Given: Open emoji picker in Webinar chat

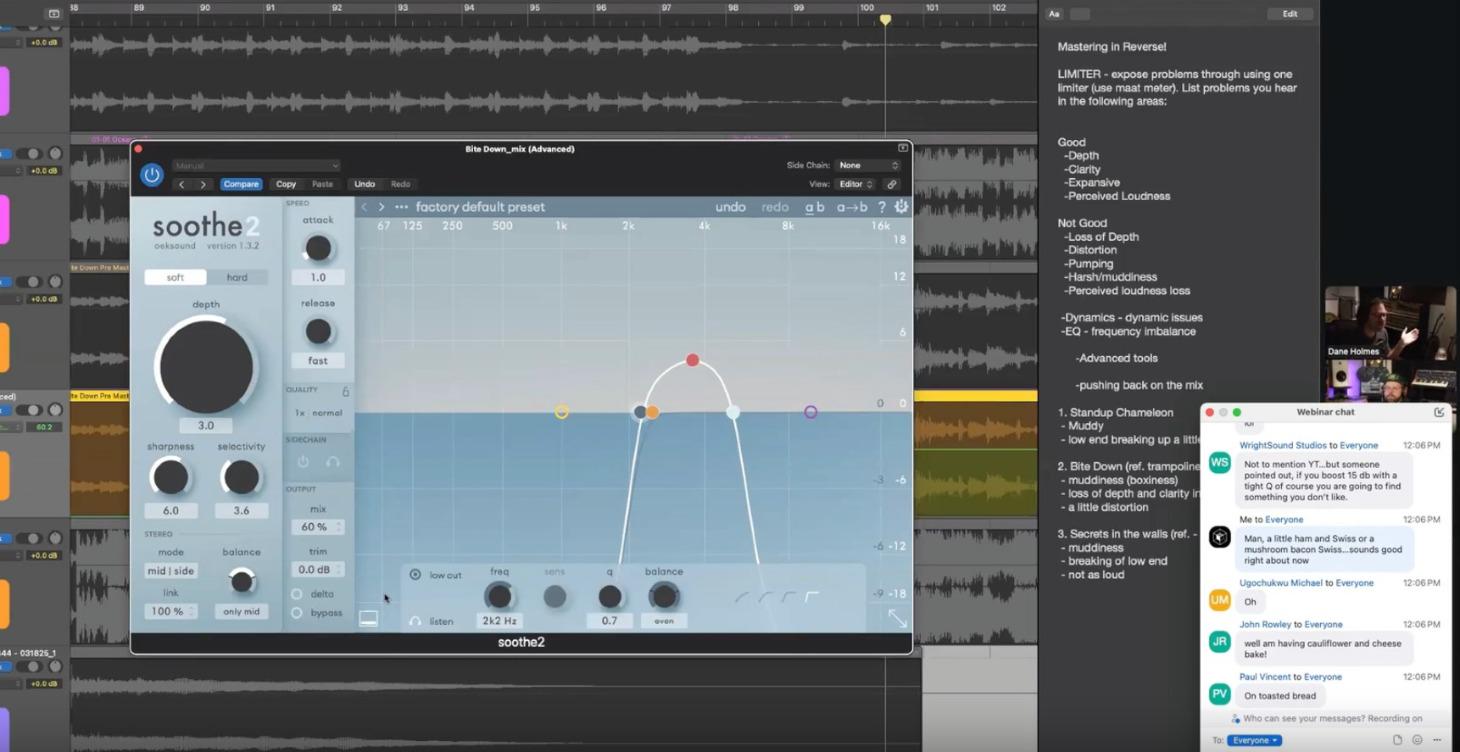Looking at the screenshot, I should click(1417, 740).
